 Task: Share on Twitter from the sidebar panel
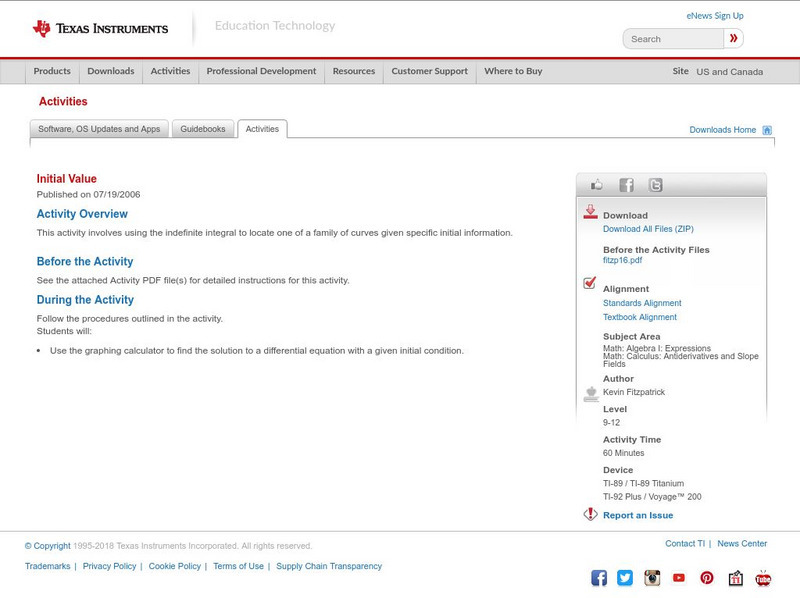656,185
